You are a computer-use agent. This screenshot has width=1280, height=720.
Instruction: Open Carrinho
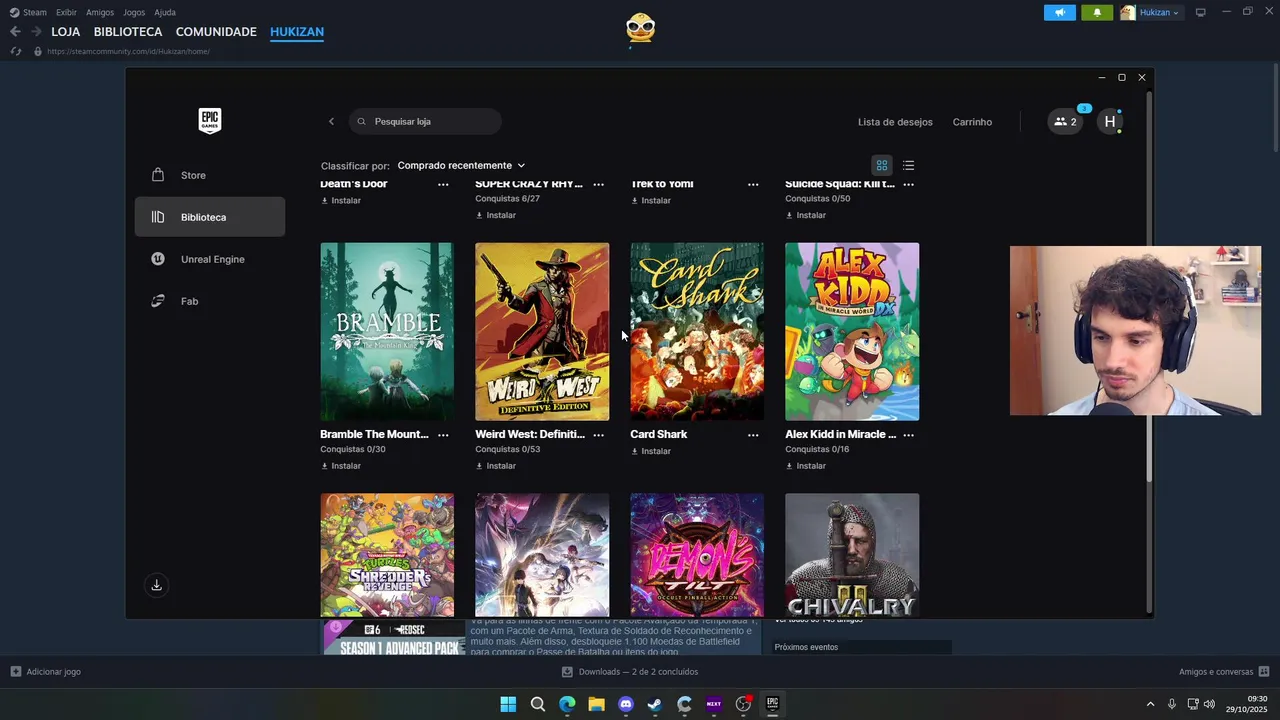click(972, 122)
